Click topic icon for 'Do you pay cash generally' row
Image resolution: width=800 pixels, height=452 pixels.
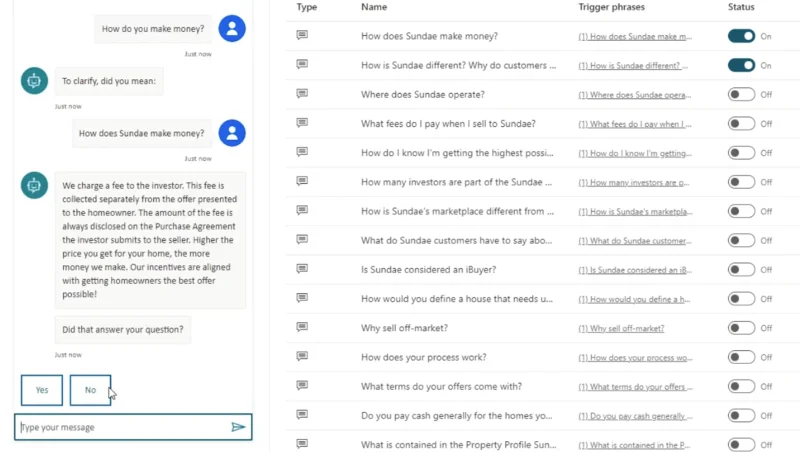[x=302, y=414]
